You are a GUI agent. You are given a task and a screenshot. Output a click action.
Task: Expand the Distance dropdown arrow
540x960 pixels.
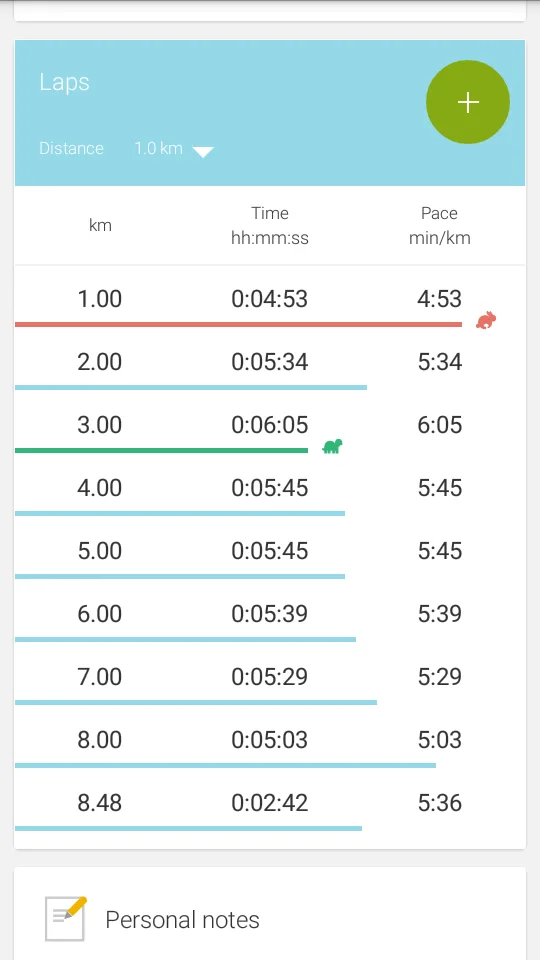pos(203,151)
